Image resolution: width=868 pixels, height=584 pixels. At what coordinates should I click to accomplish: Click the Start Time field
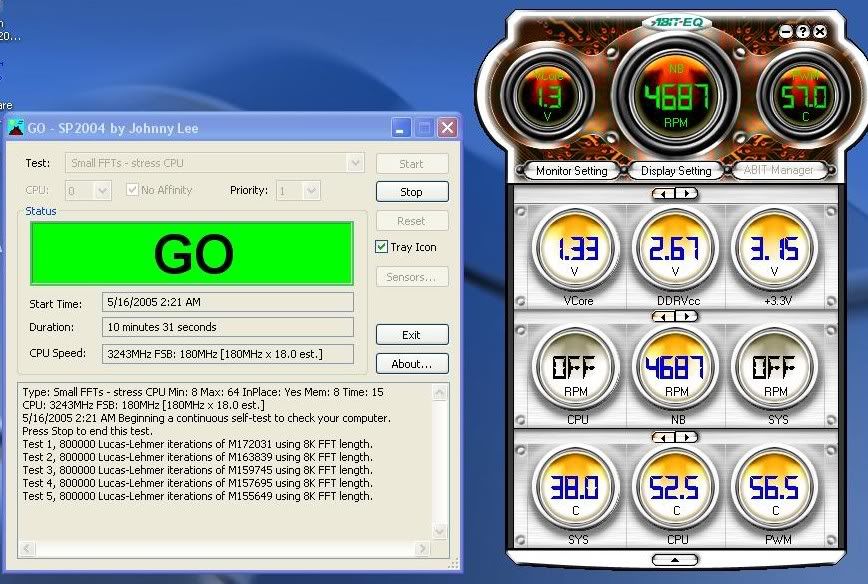tap(228, 302)
